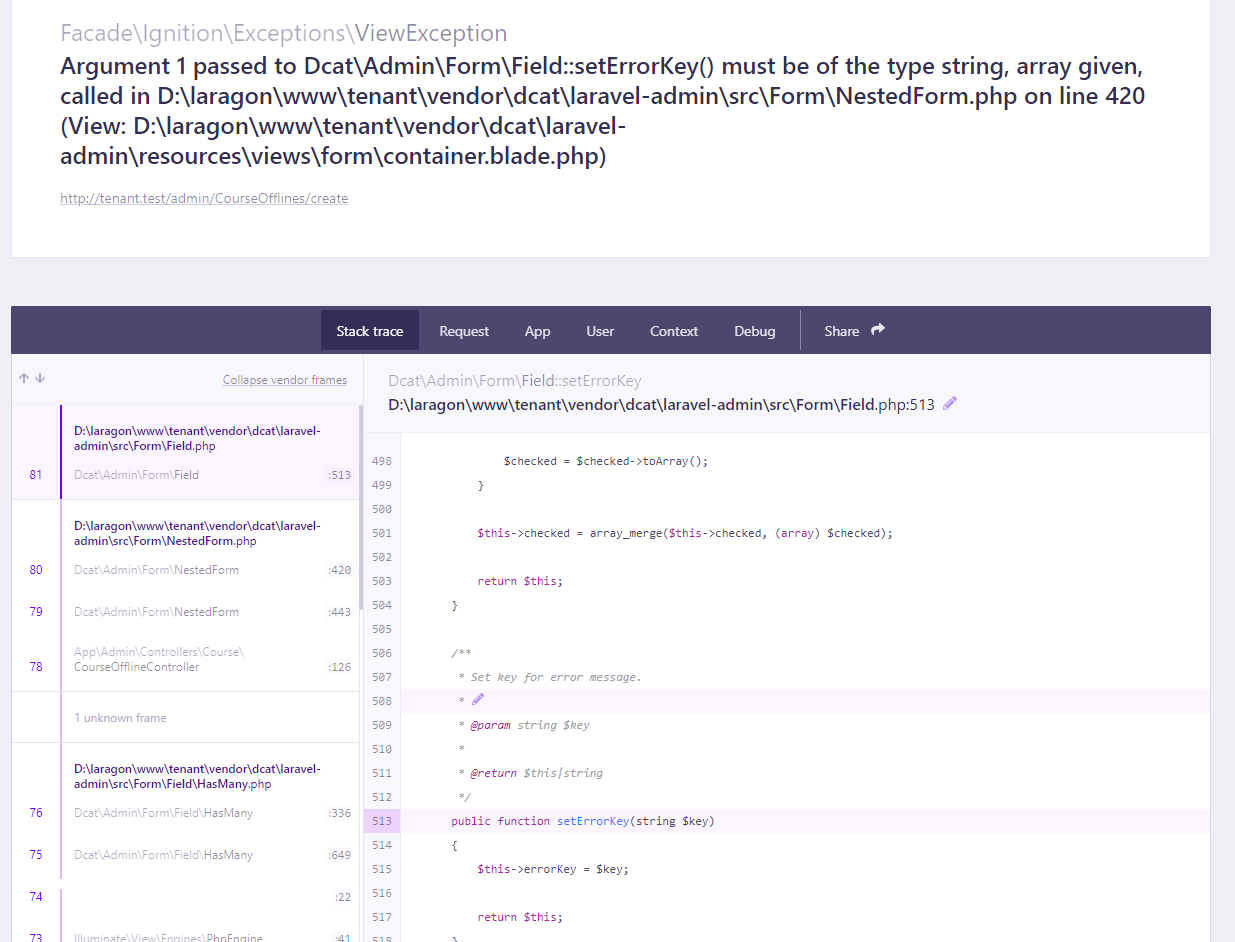
Task: Open the Debug tab
Action: (x=755, y=331)
